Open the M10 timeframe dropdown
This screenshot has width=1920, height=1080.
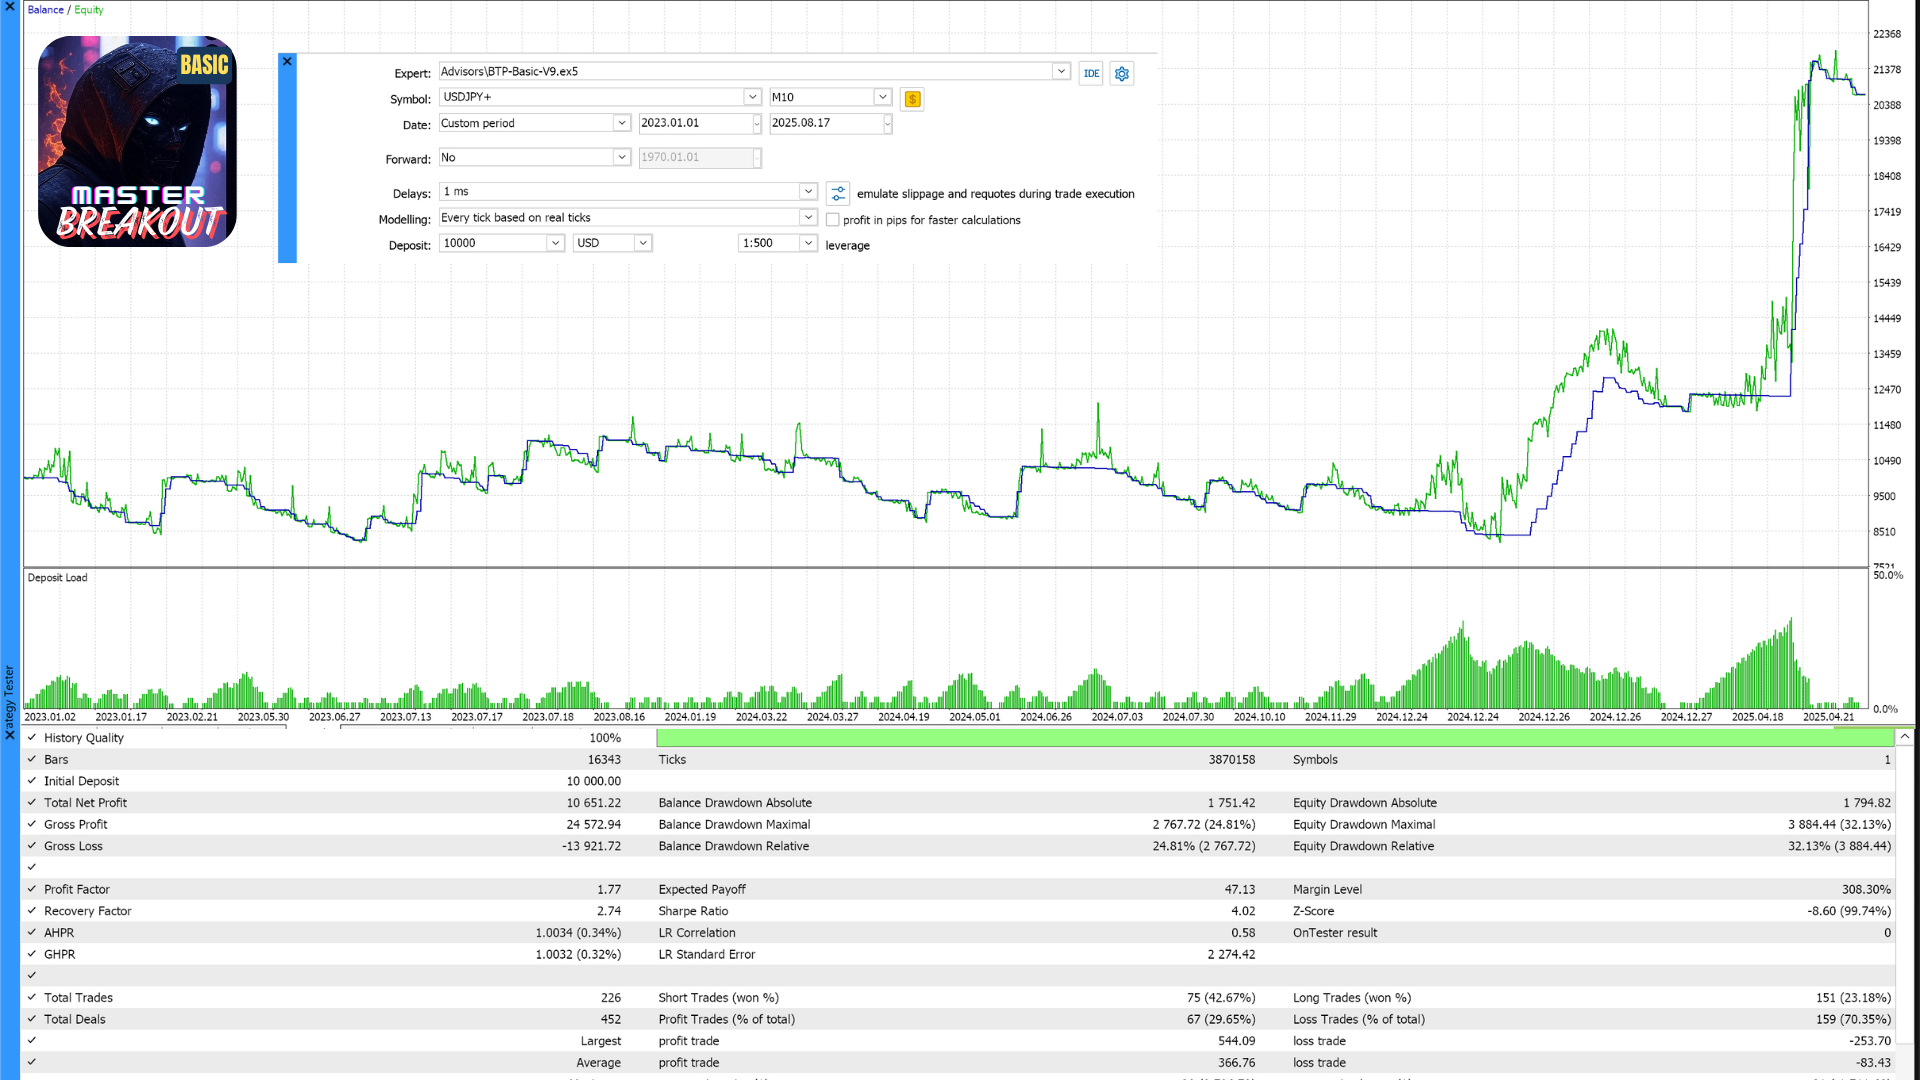pyautogui.click(x=882, y=97)
